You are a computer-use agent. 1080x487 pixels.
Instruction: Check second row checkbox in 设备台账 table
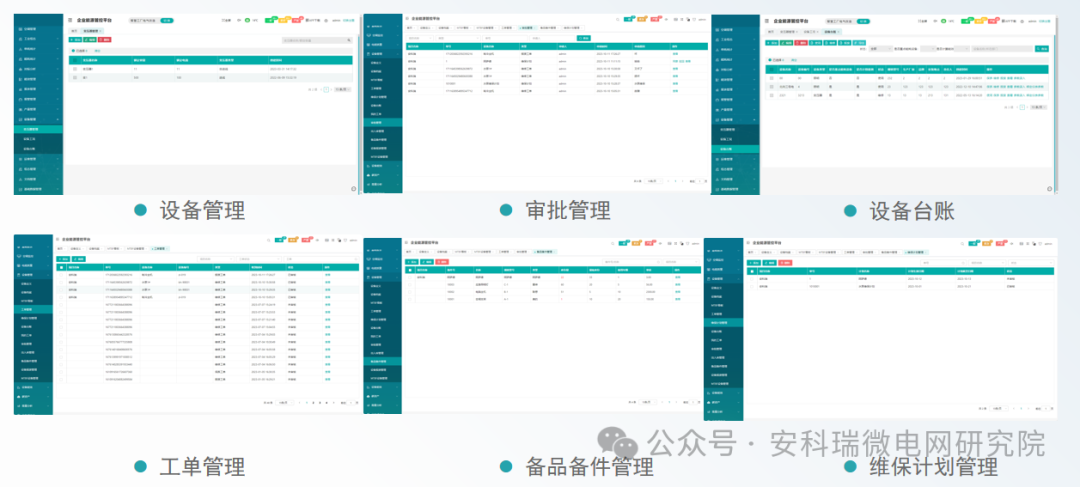pos(772,85)
